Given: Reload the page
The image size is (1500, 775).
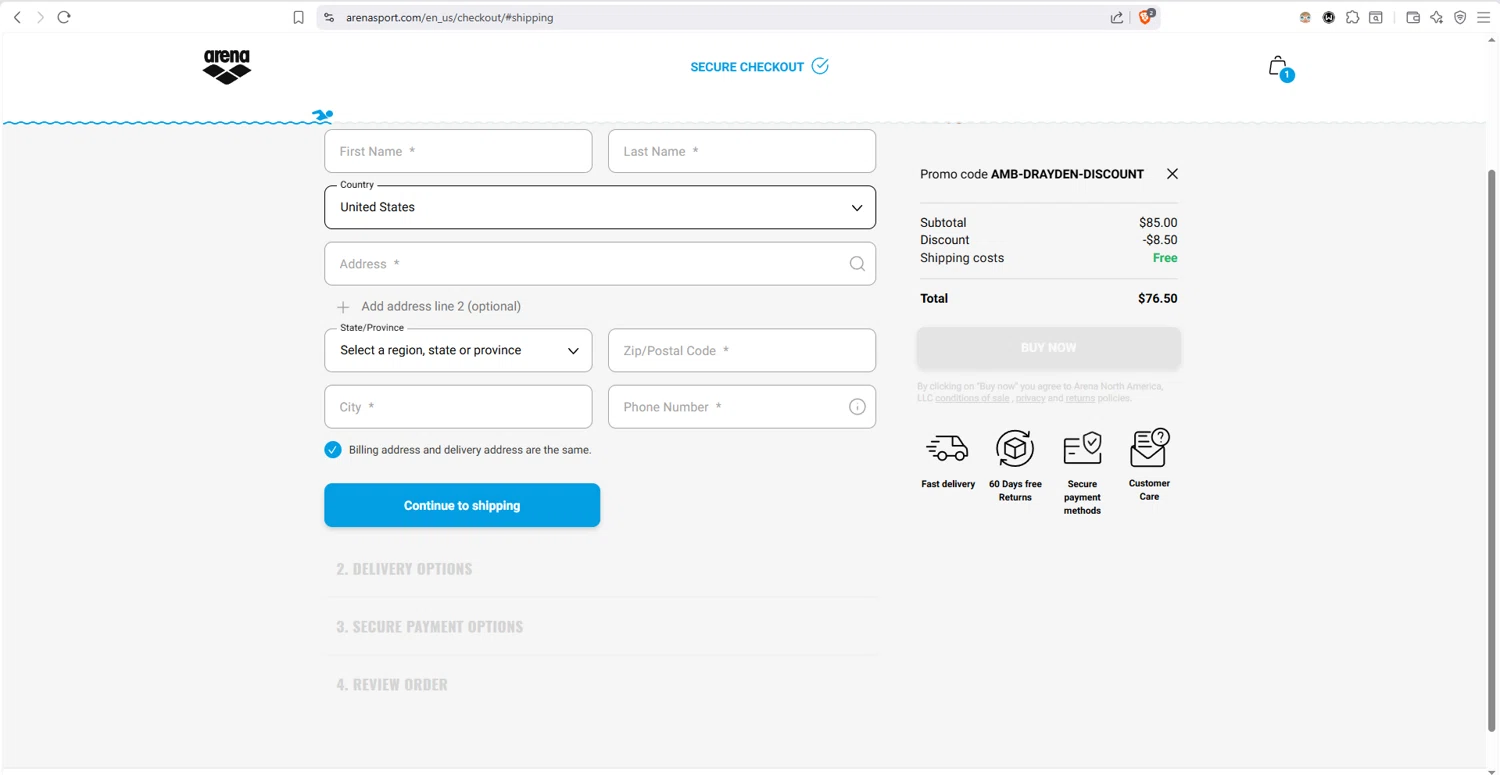Looking at the screenshot, I should (x=64, y=17).
